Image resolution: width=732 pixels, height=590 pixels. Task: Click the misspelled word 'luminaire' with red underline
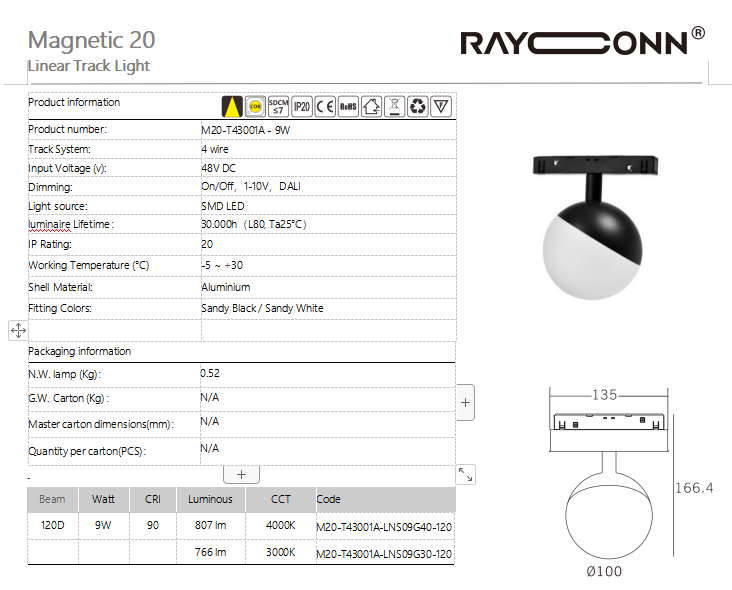pos(49,225)
